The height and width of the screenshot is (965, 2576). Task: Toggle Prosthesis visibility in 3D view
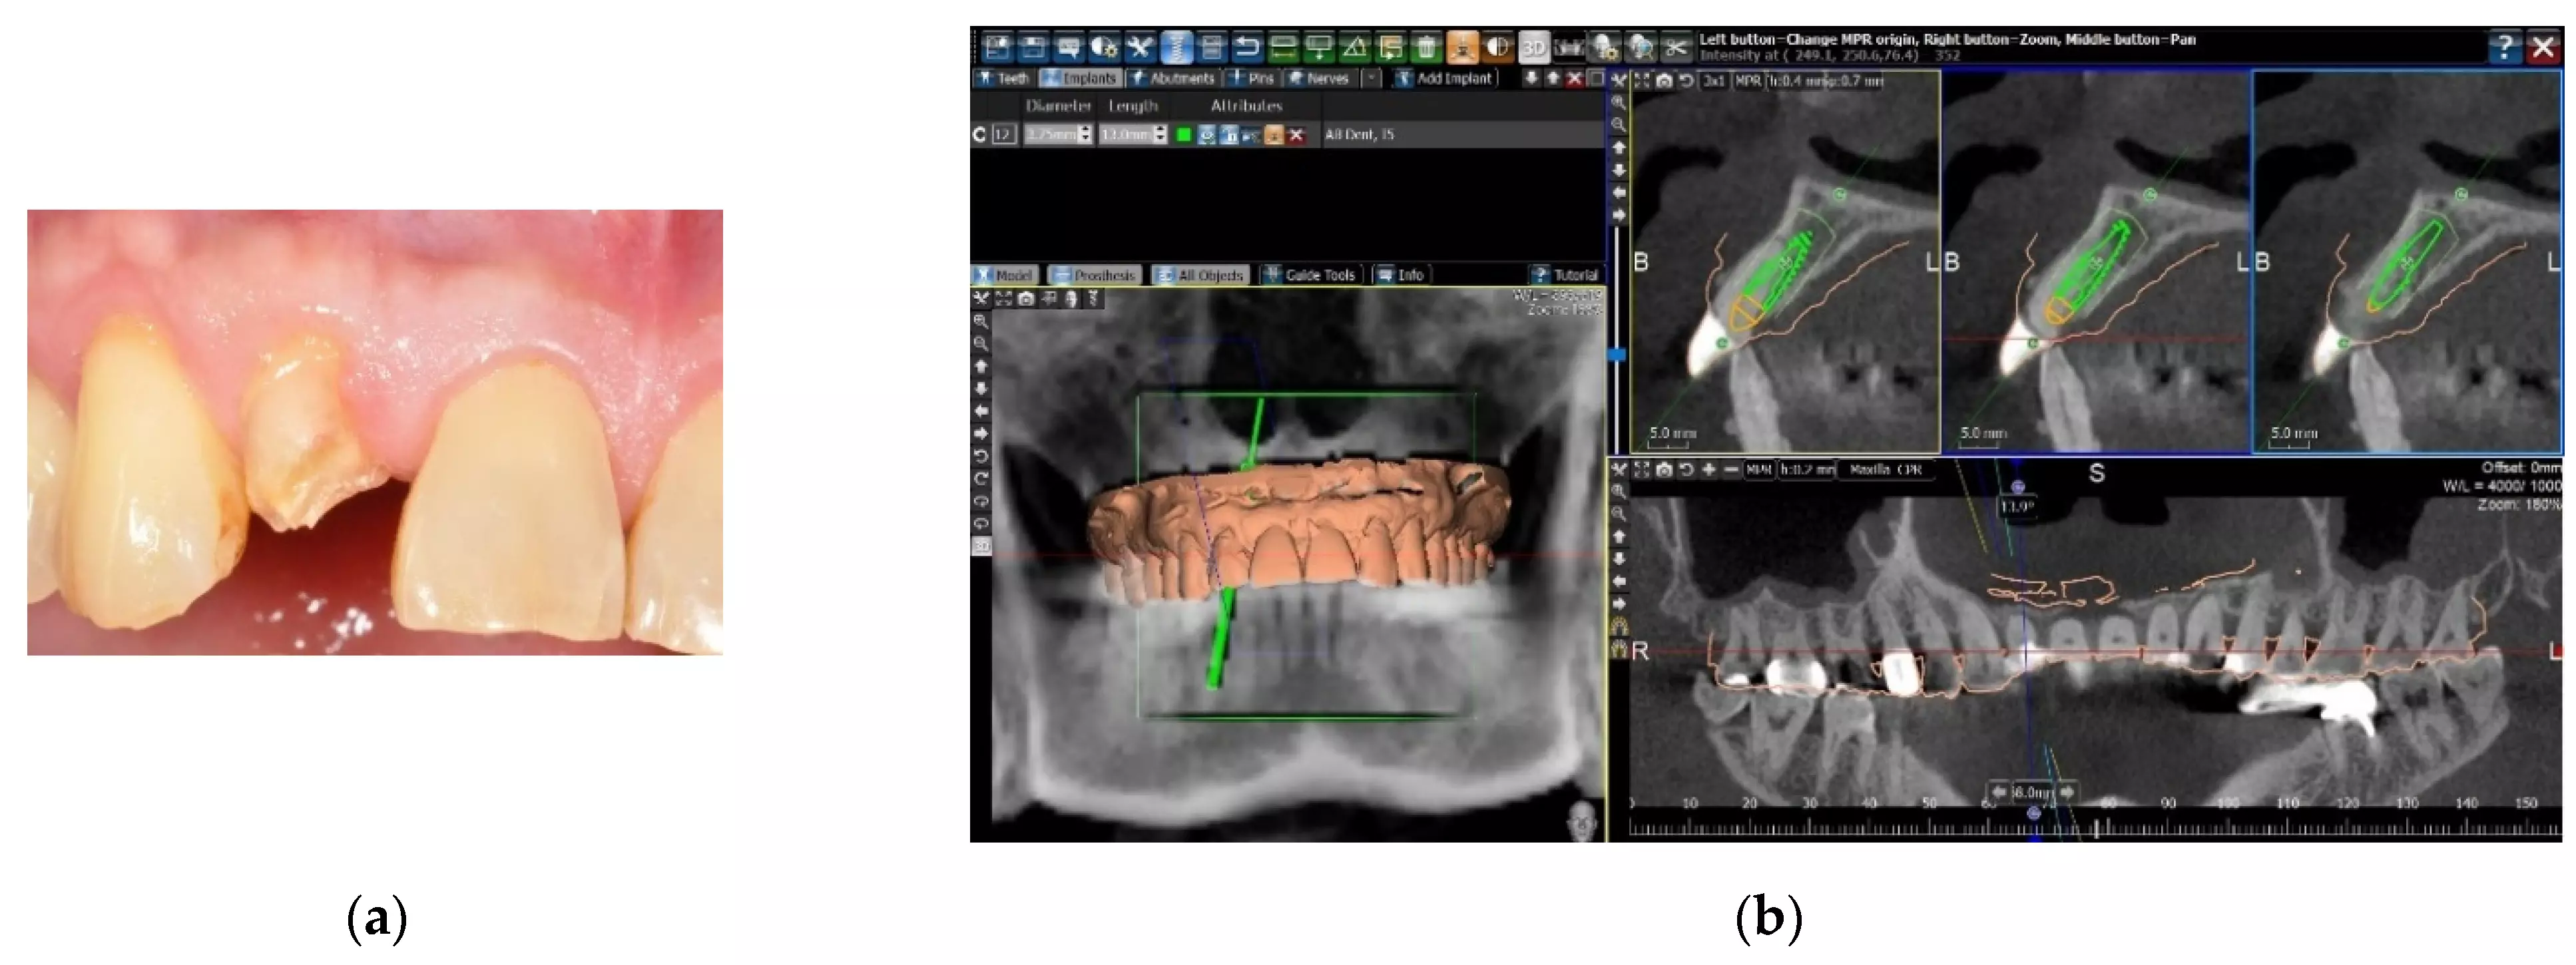click(x=1094, y=275)
